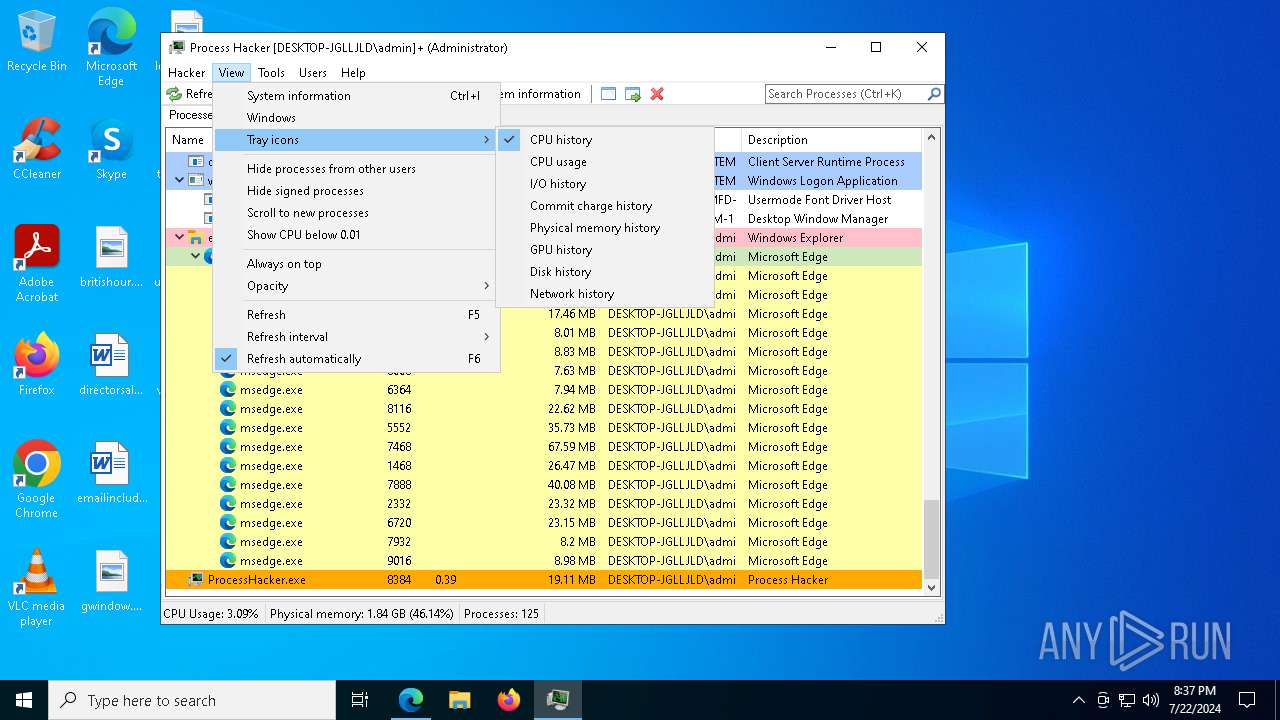Viewport: 1280px width, 720px height.
Task: Select Scroll to new processes
Action: 356,213
